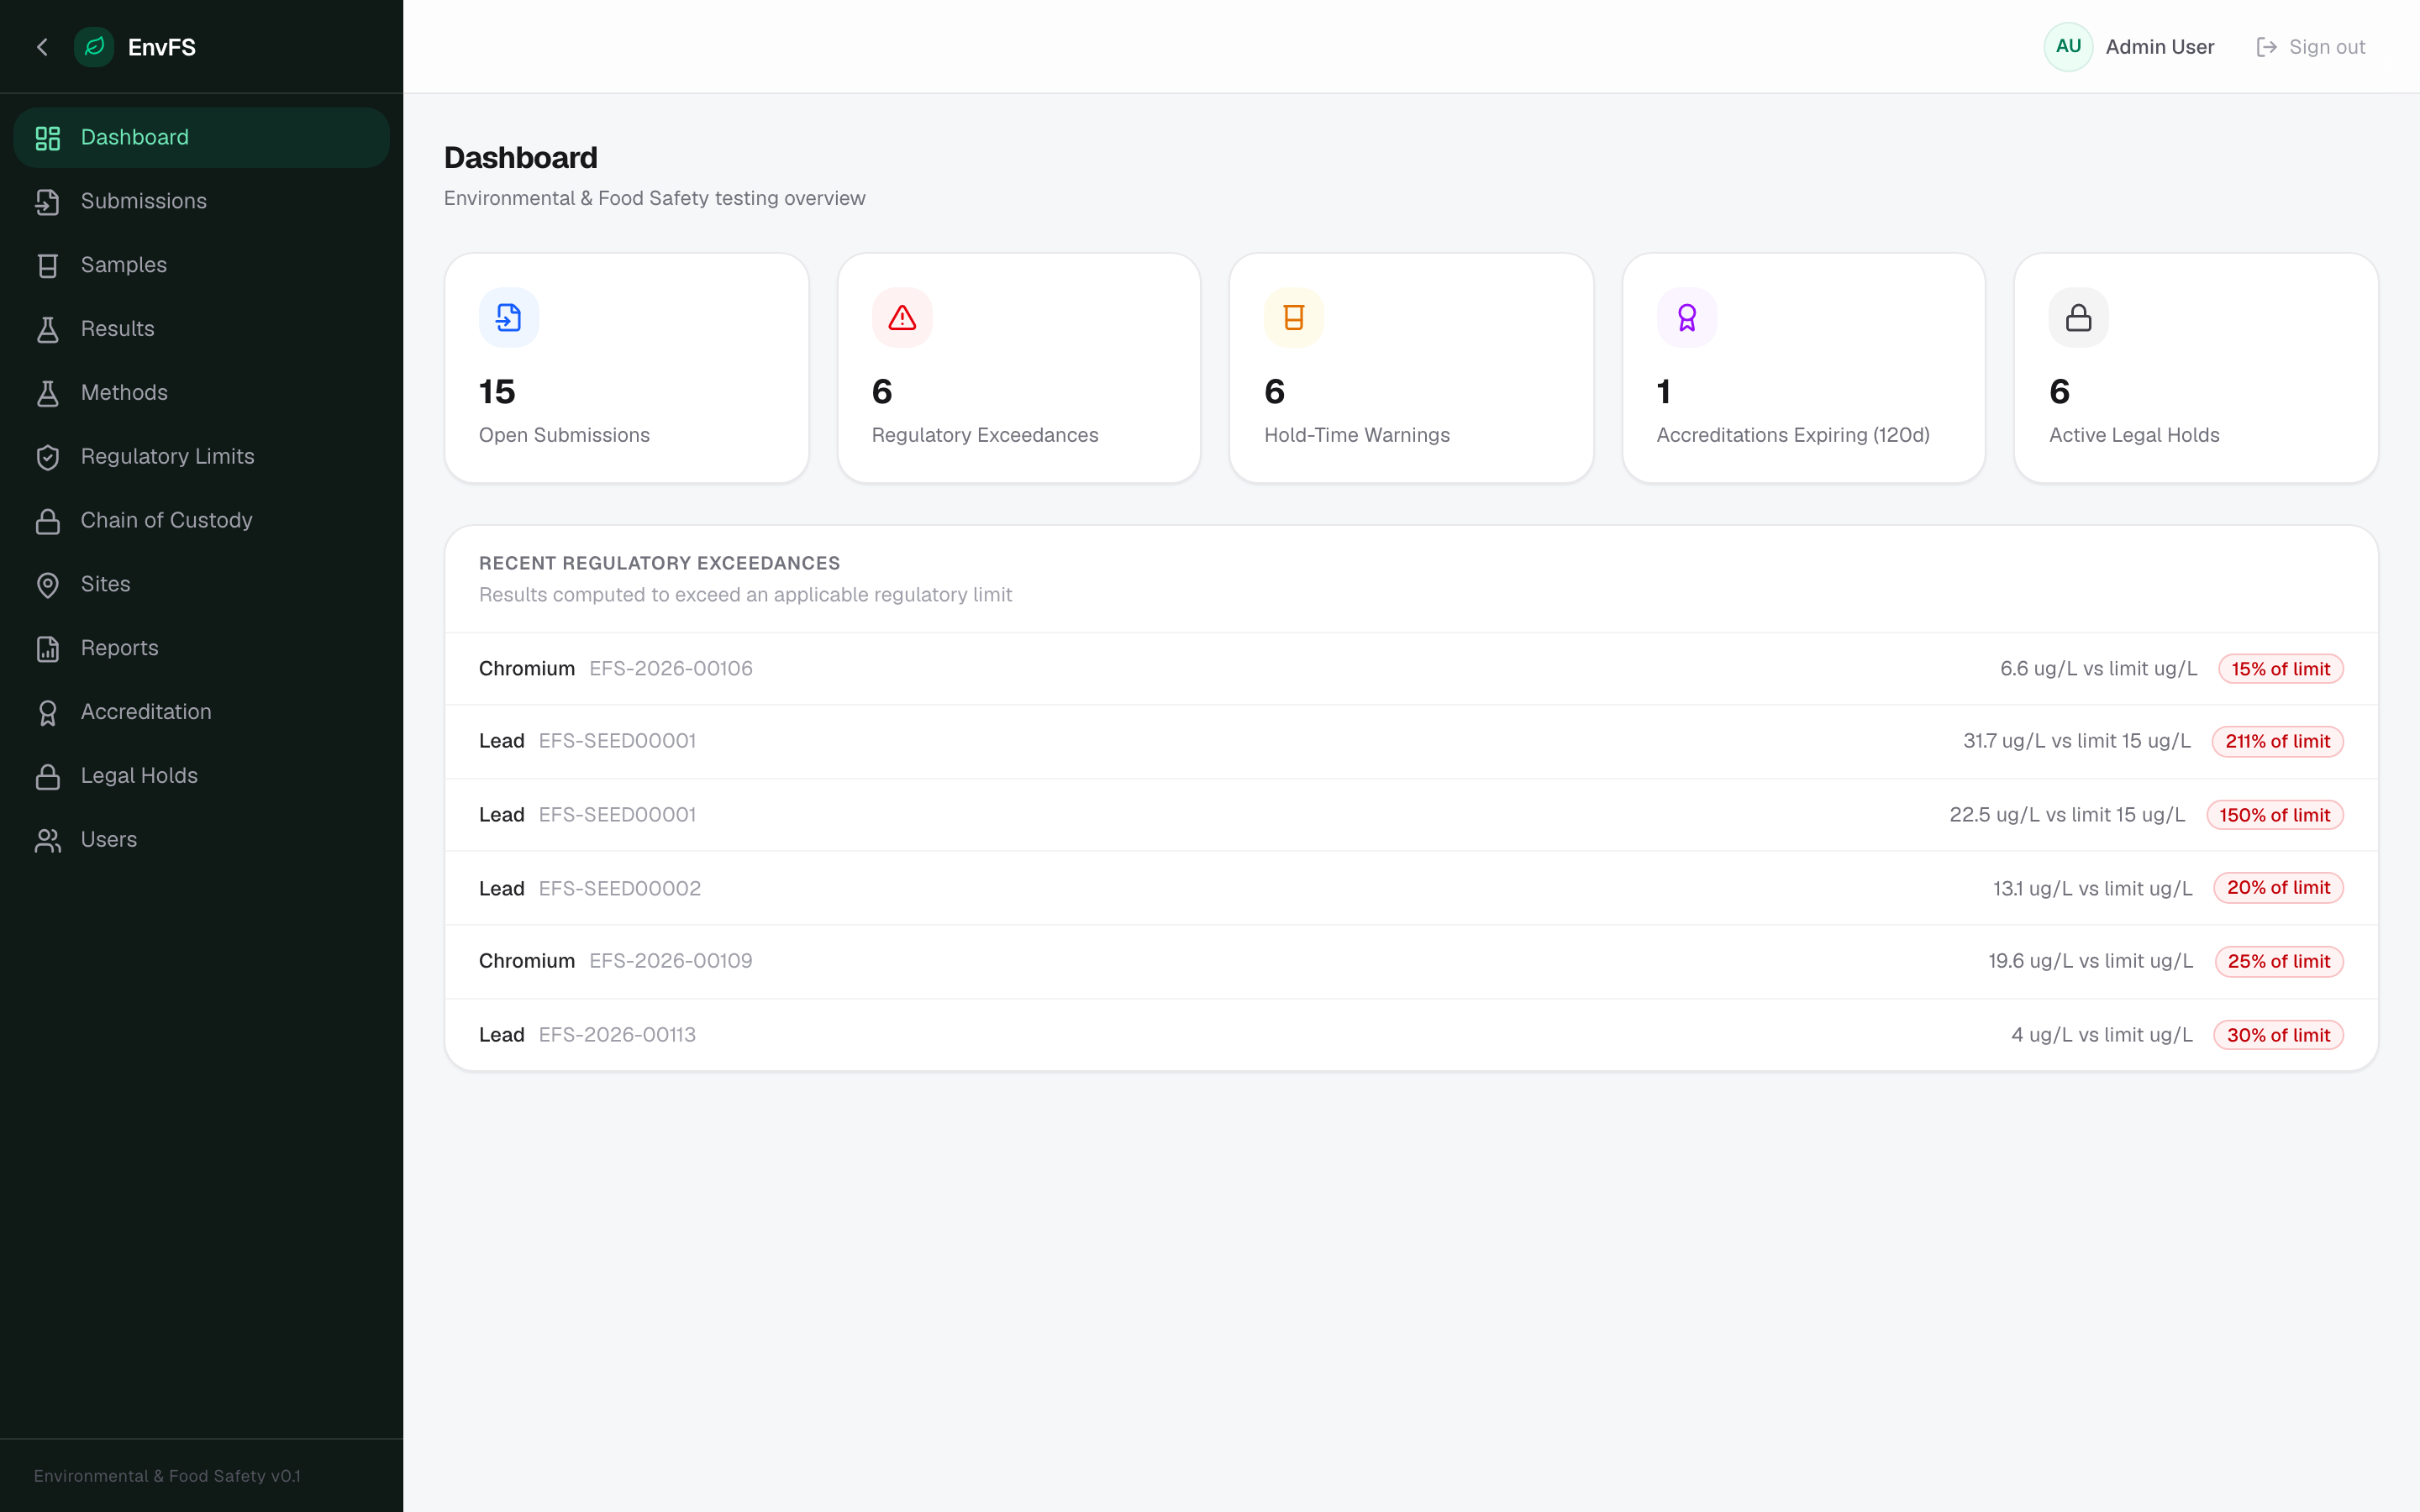Click the blue Open Submissions card icon

tap(509, 318)
